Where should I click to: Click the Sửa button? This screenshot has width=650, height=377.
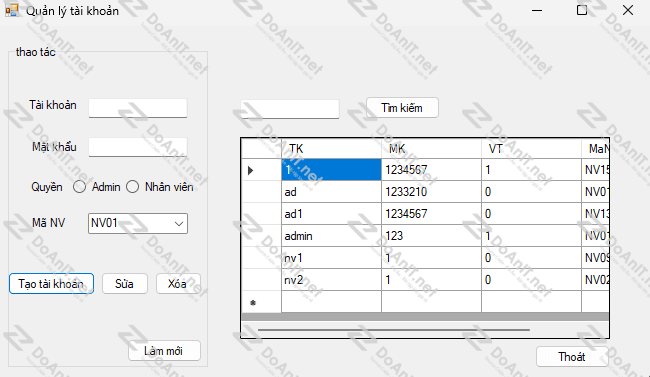point(124,284)
